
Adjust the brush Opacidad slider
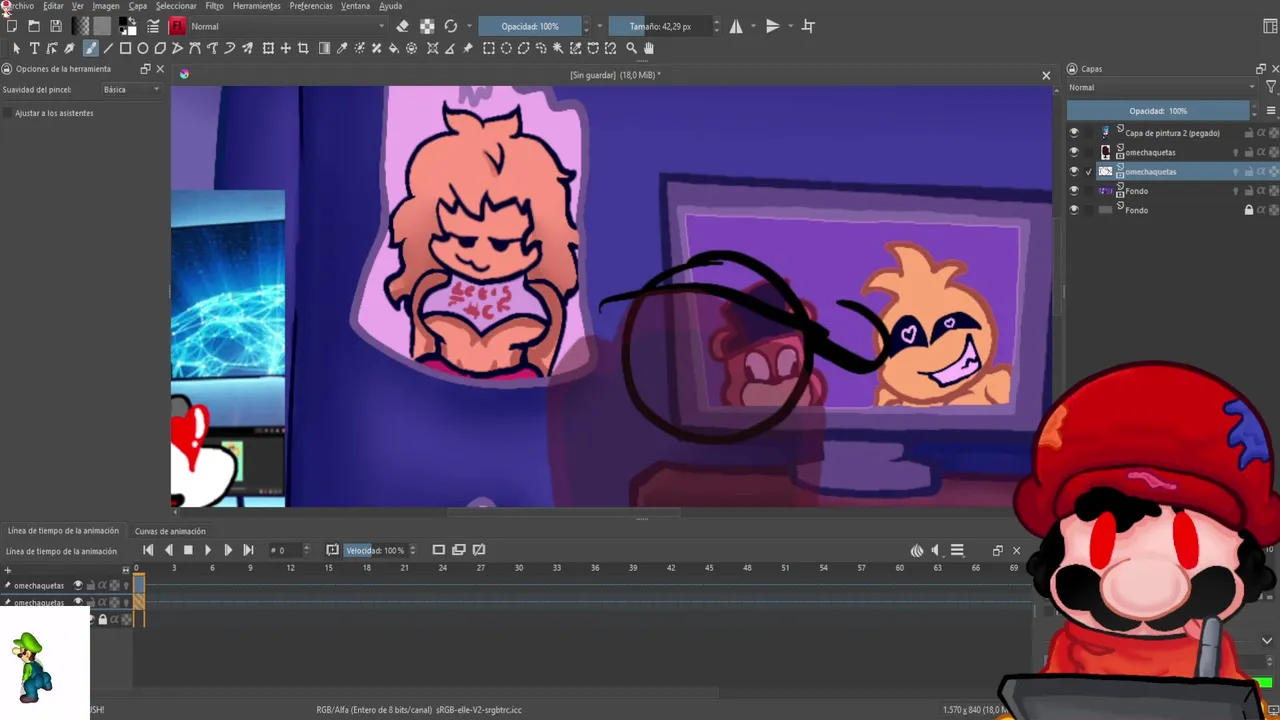[530, 26]
